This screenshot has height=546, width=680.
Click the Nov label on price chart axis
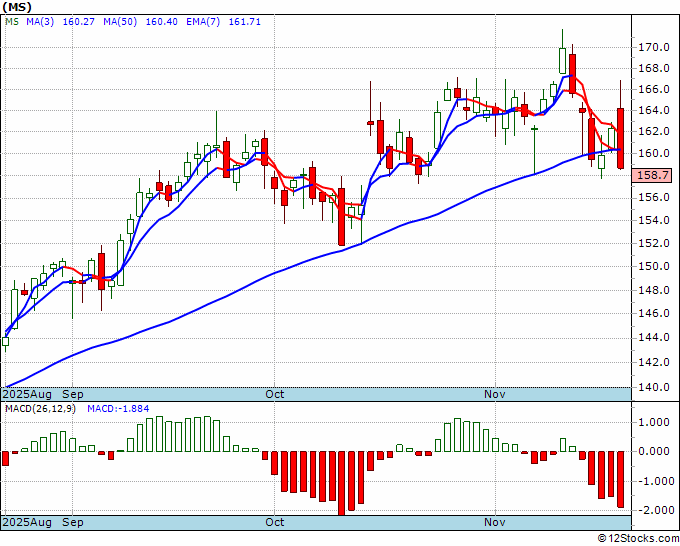coord(495,394)
